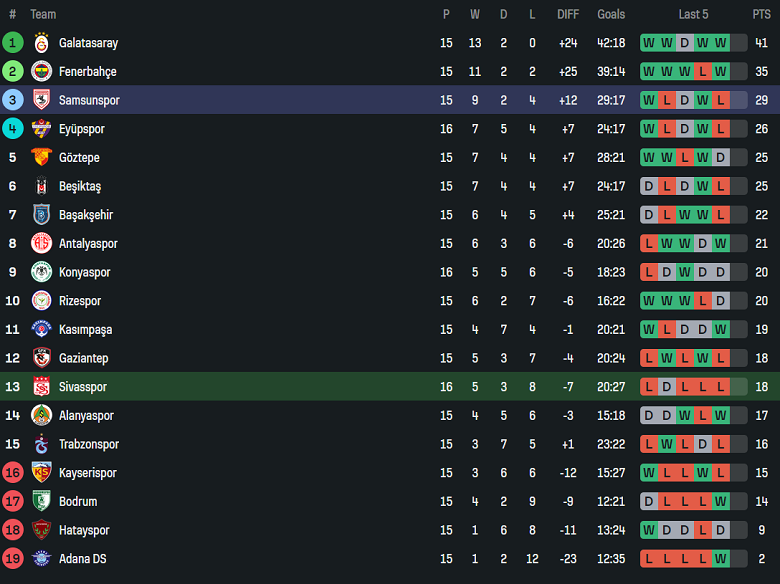
Task: Click the Başakşehir team logo
Action: (41, 215)
